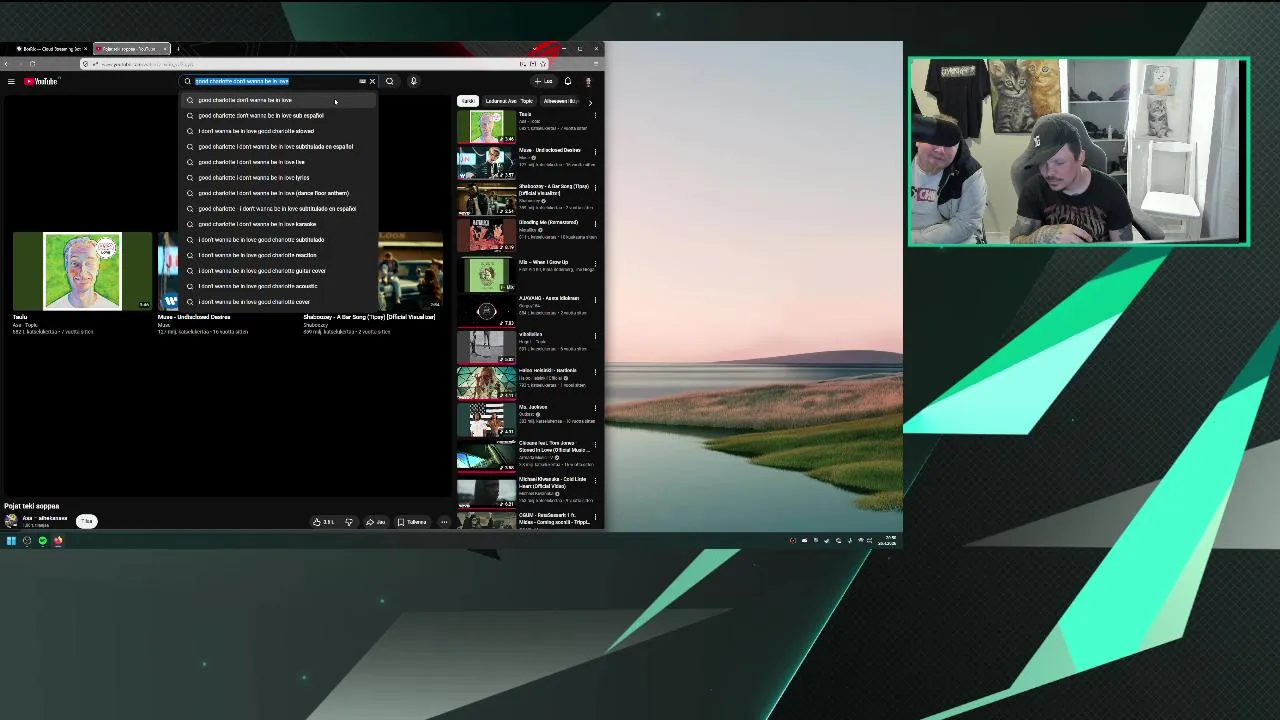Reload the page in browser toolbar

coord(32,64)
